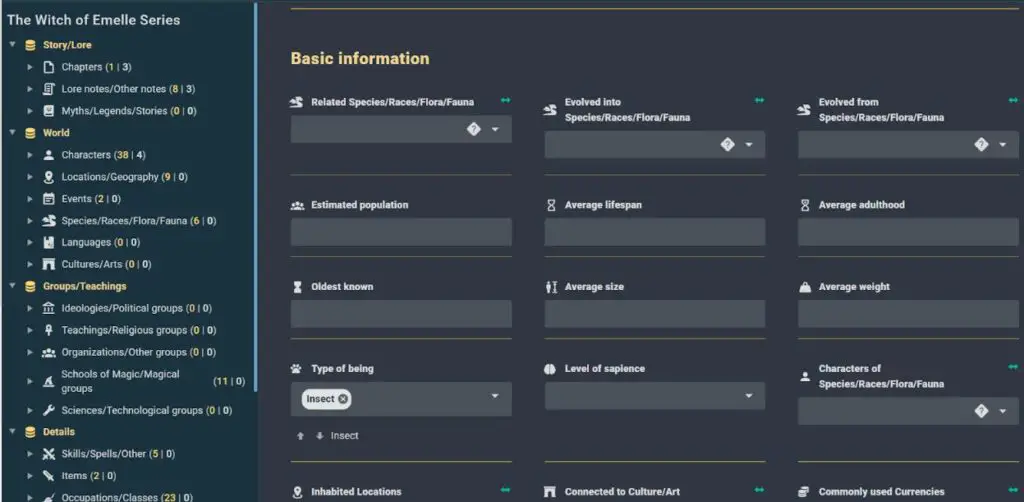The height and width of the screenshot is (502, 1024).
Task: Click the Schools of Magic hat icon
Action: click(49, 381)
